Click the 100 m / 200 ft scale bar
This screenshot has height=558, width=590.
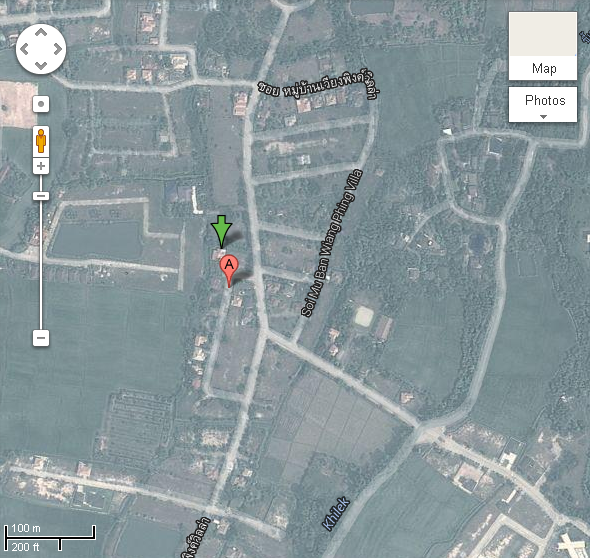coord(50,538)
